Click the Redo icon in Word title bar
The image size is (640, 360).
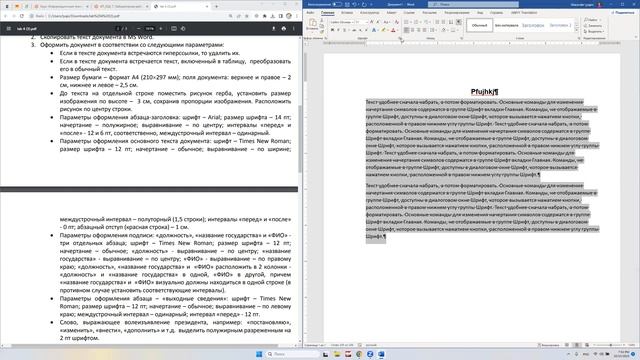click(x=364, y=4)
